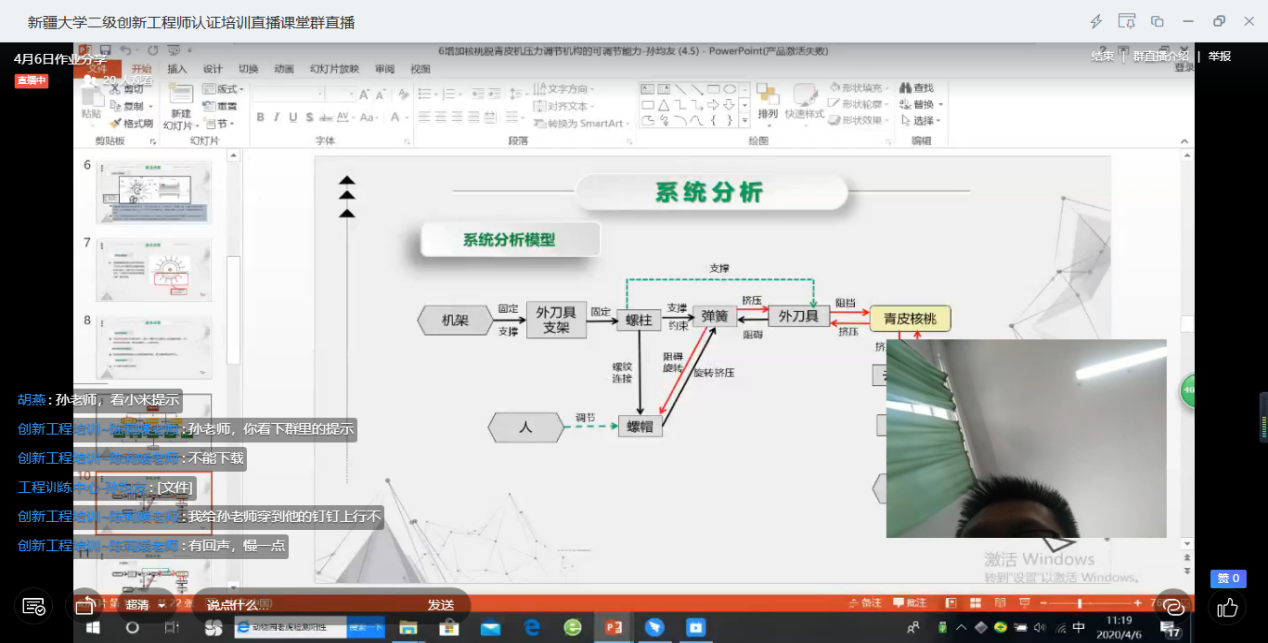Toggle Italic text formatting
1268x643 pixels.
pos(276,117)
